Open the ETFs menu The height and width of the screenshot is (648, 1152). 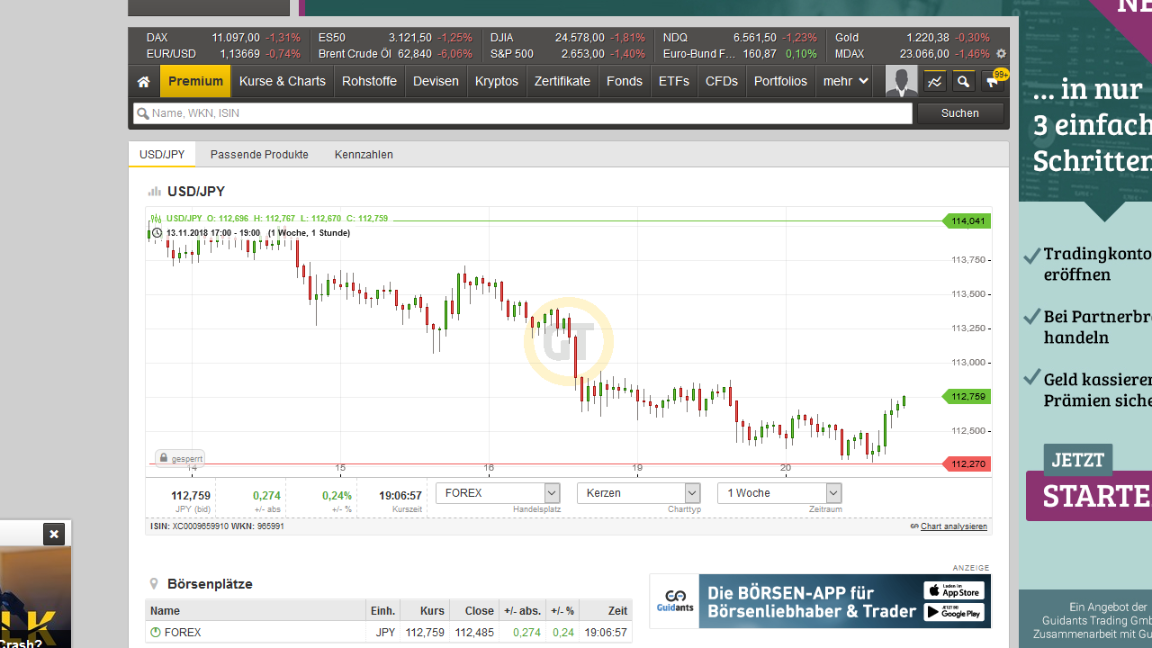point(674,82)
